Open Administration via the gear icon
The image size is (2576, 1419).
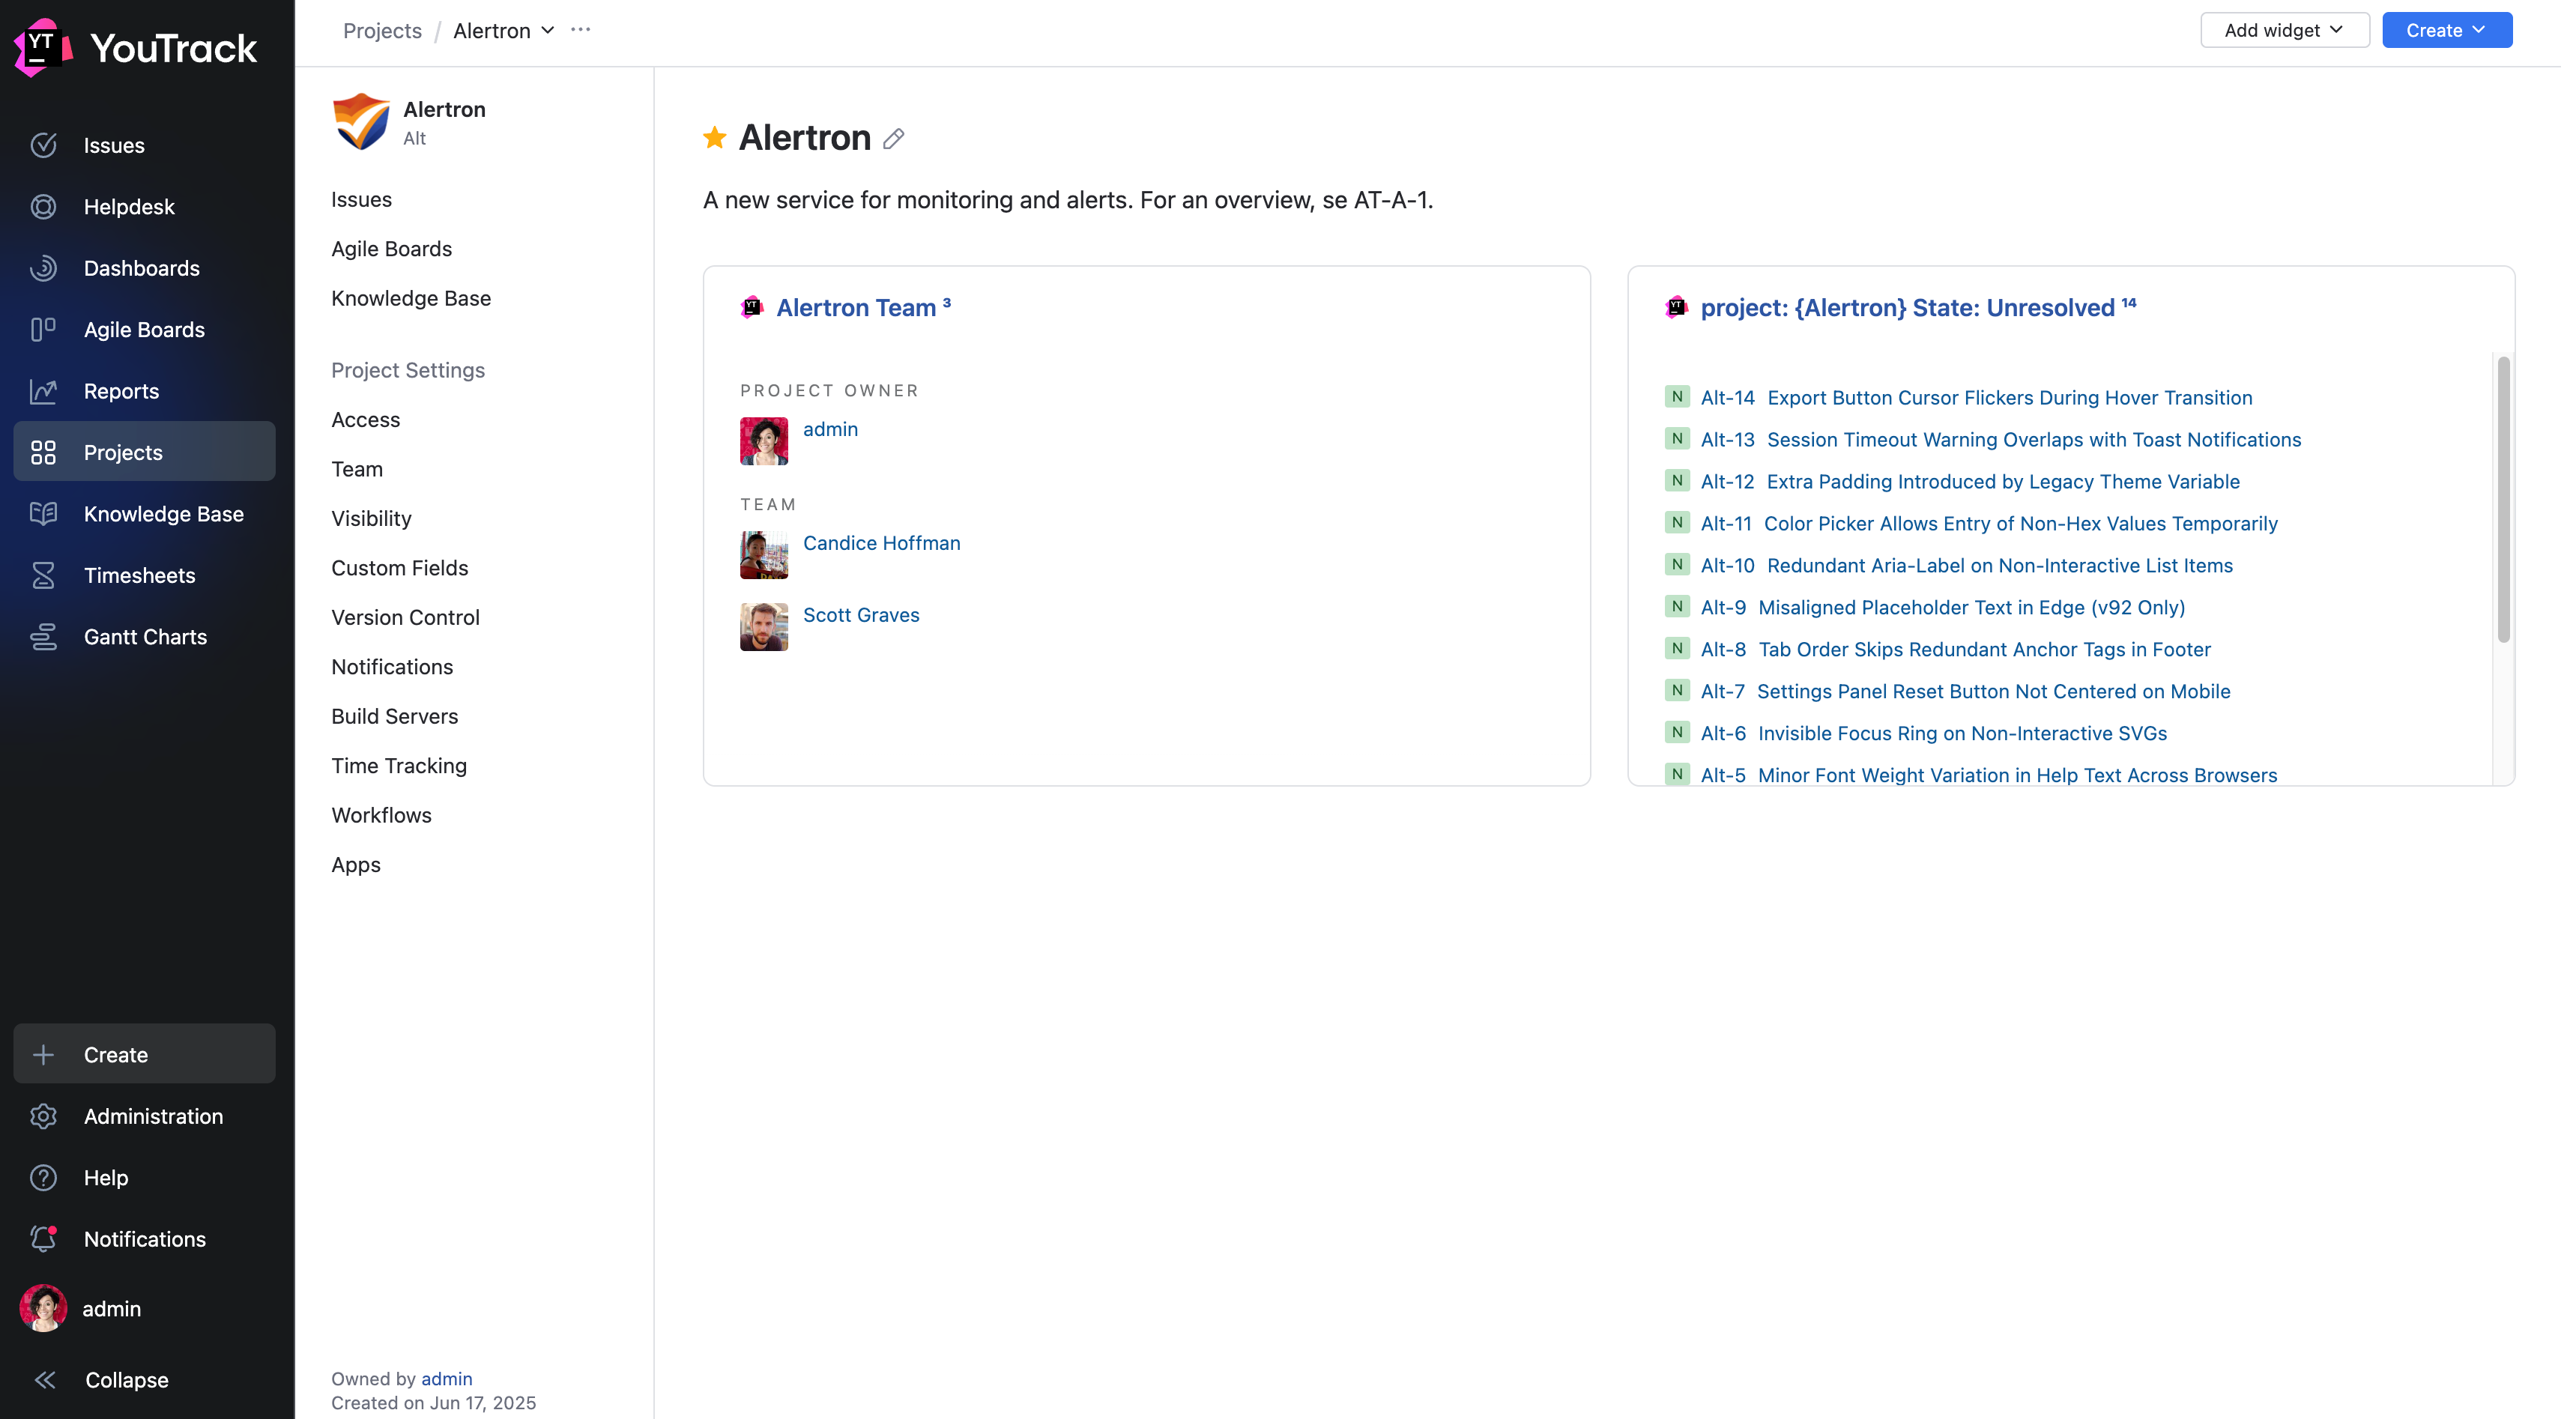tap(44, 1116)
